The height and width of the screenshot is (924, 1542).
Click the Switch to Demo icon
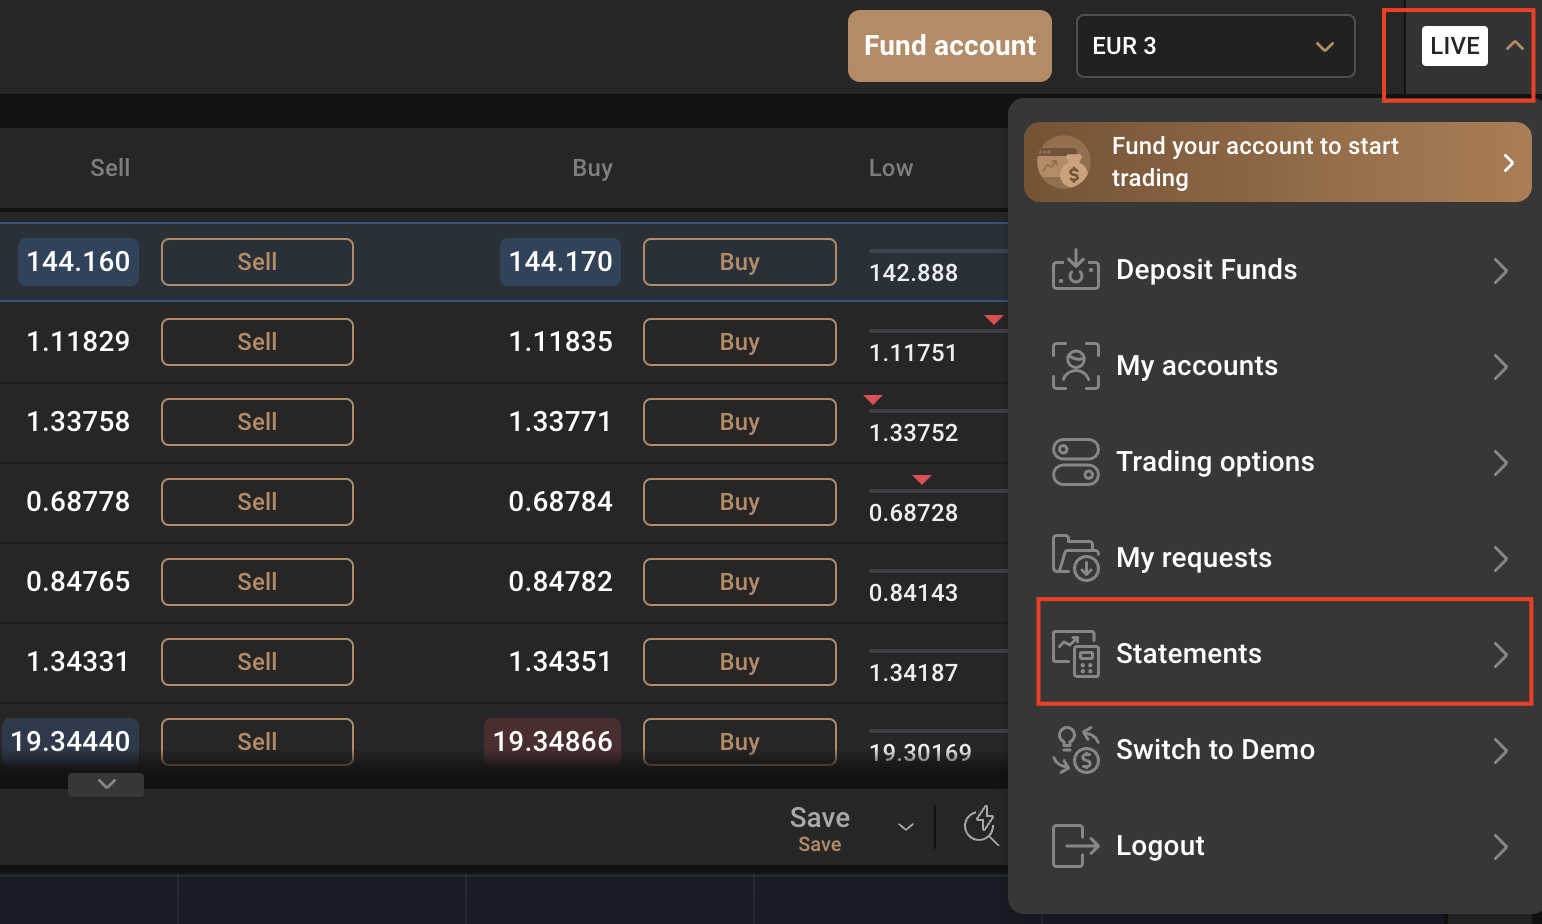point(1075,750)
